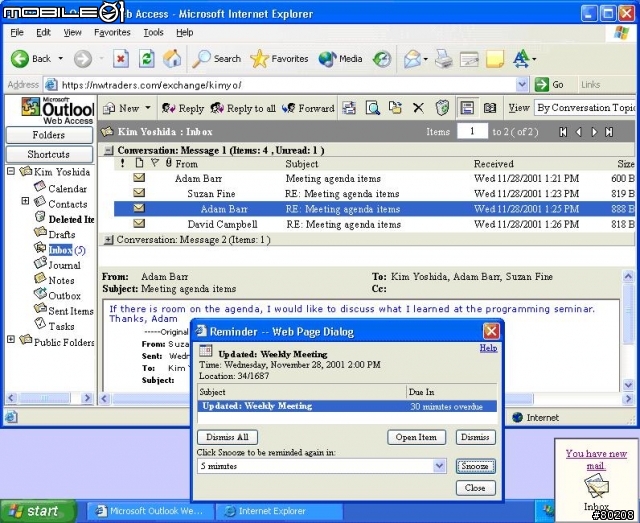Click the Open Item button
This screenshot has width=640, height=523.
416,437
